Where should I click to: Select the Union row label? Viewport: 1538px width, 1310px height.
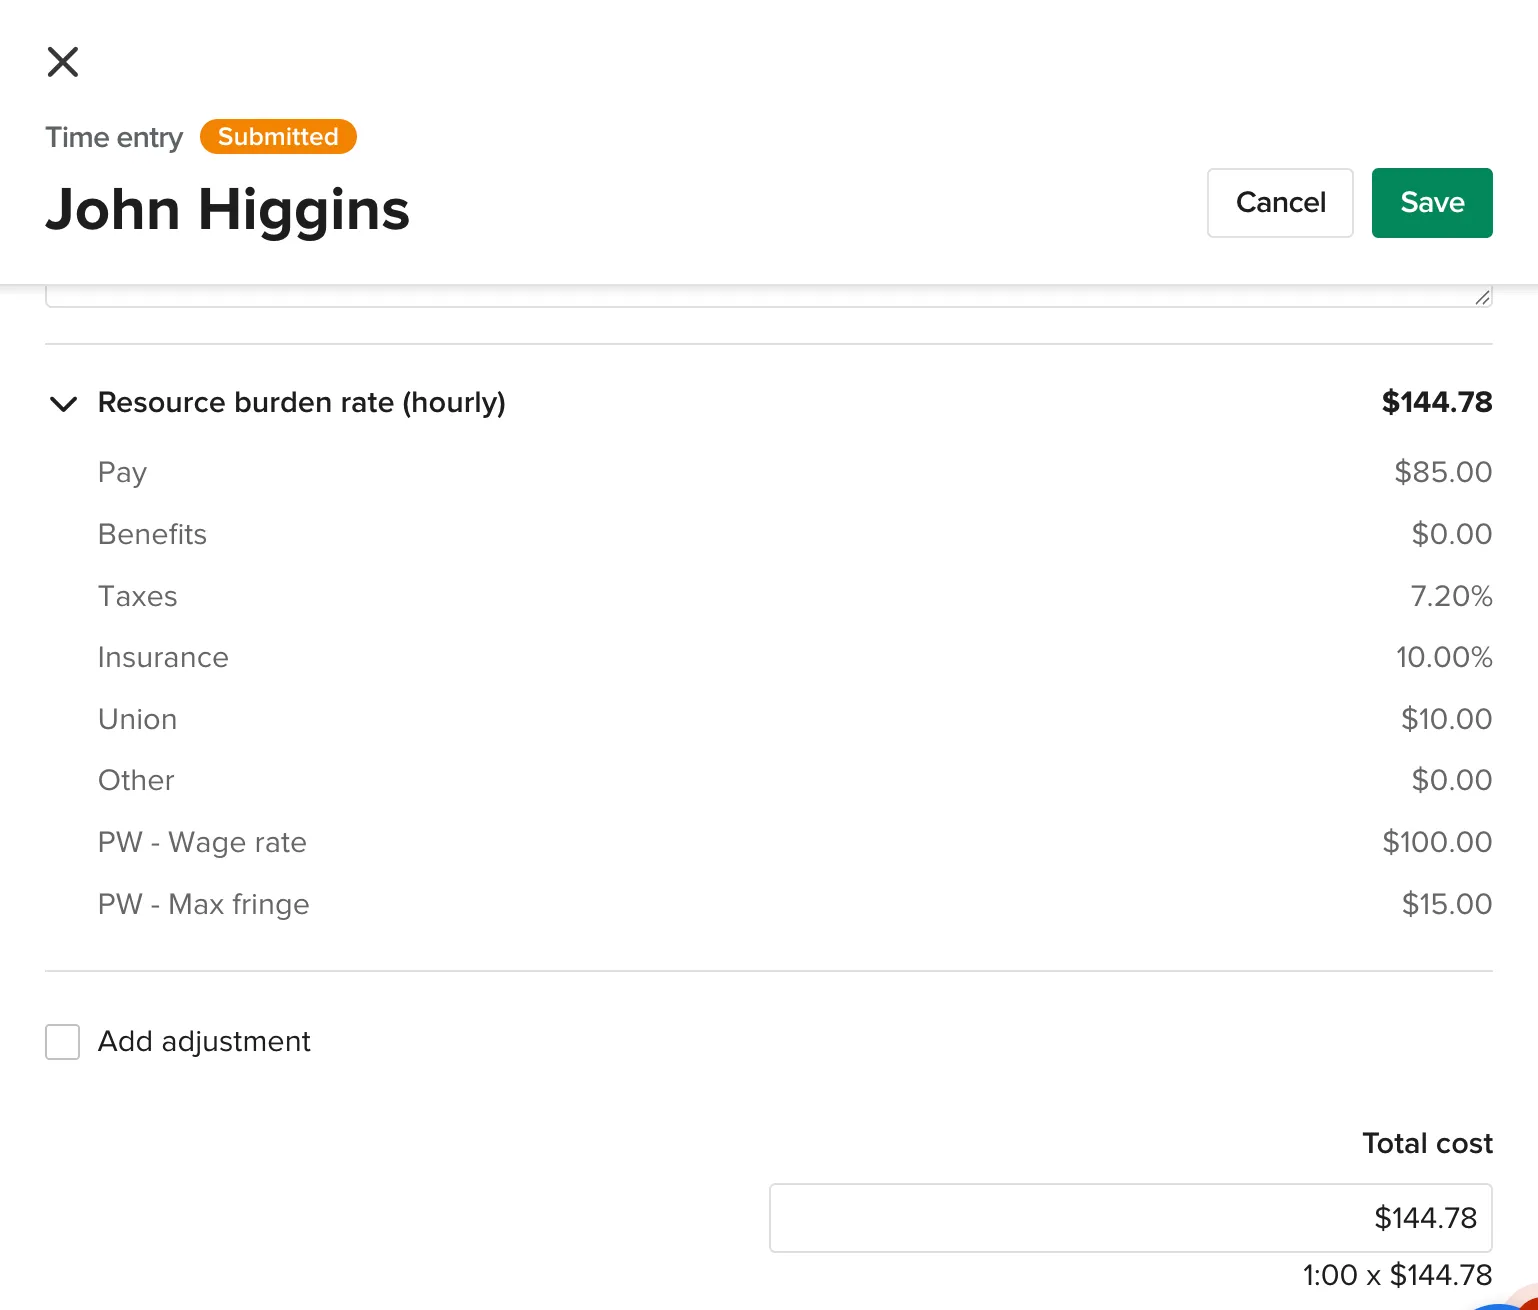click(x=138, y=719)
